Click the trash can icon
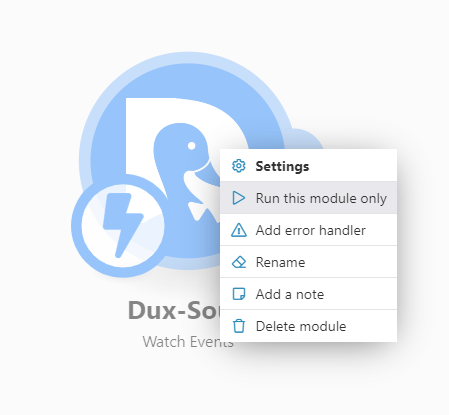Image resolution: width=449 pixels, height=415 pixels. pos(239,326)
